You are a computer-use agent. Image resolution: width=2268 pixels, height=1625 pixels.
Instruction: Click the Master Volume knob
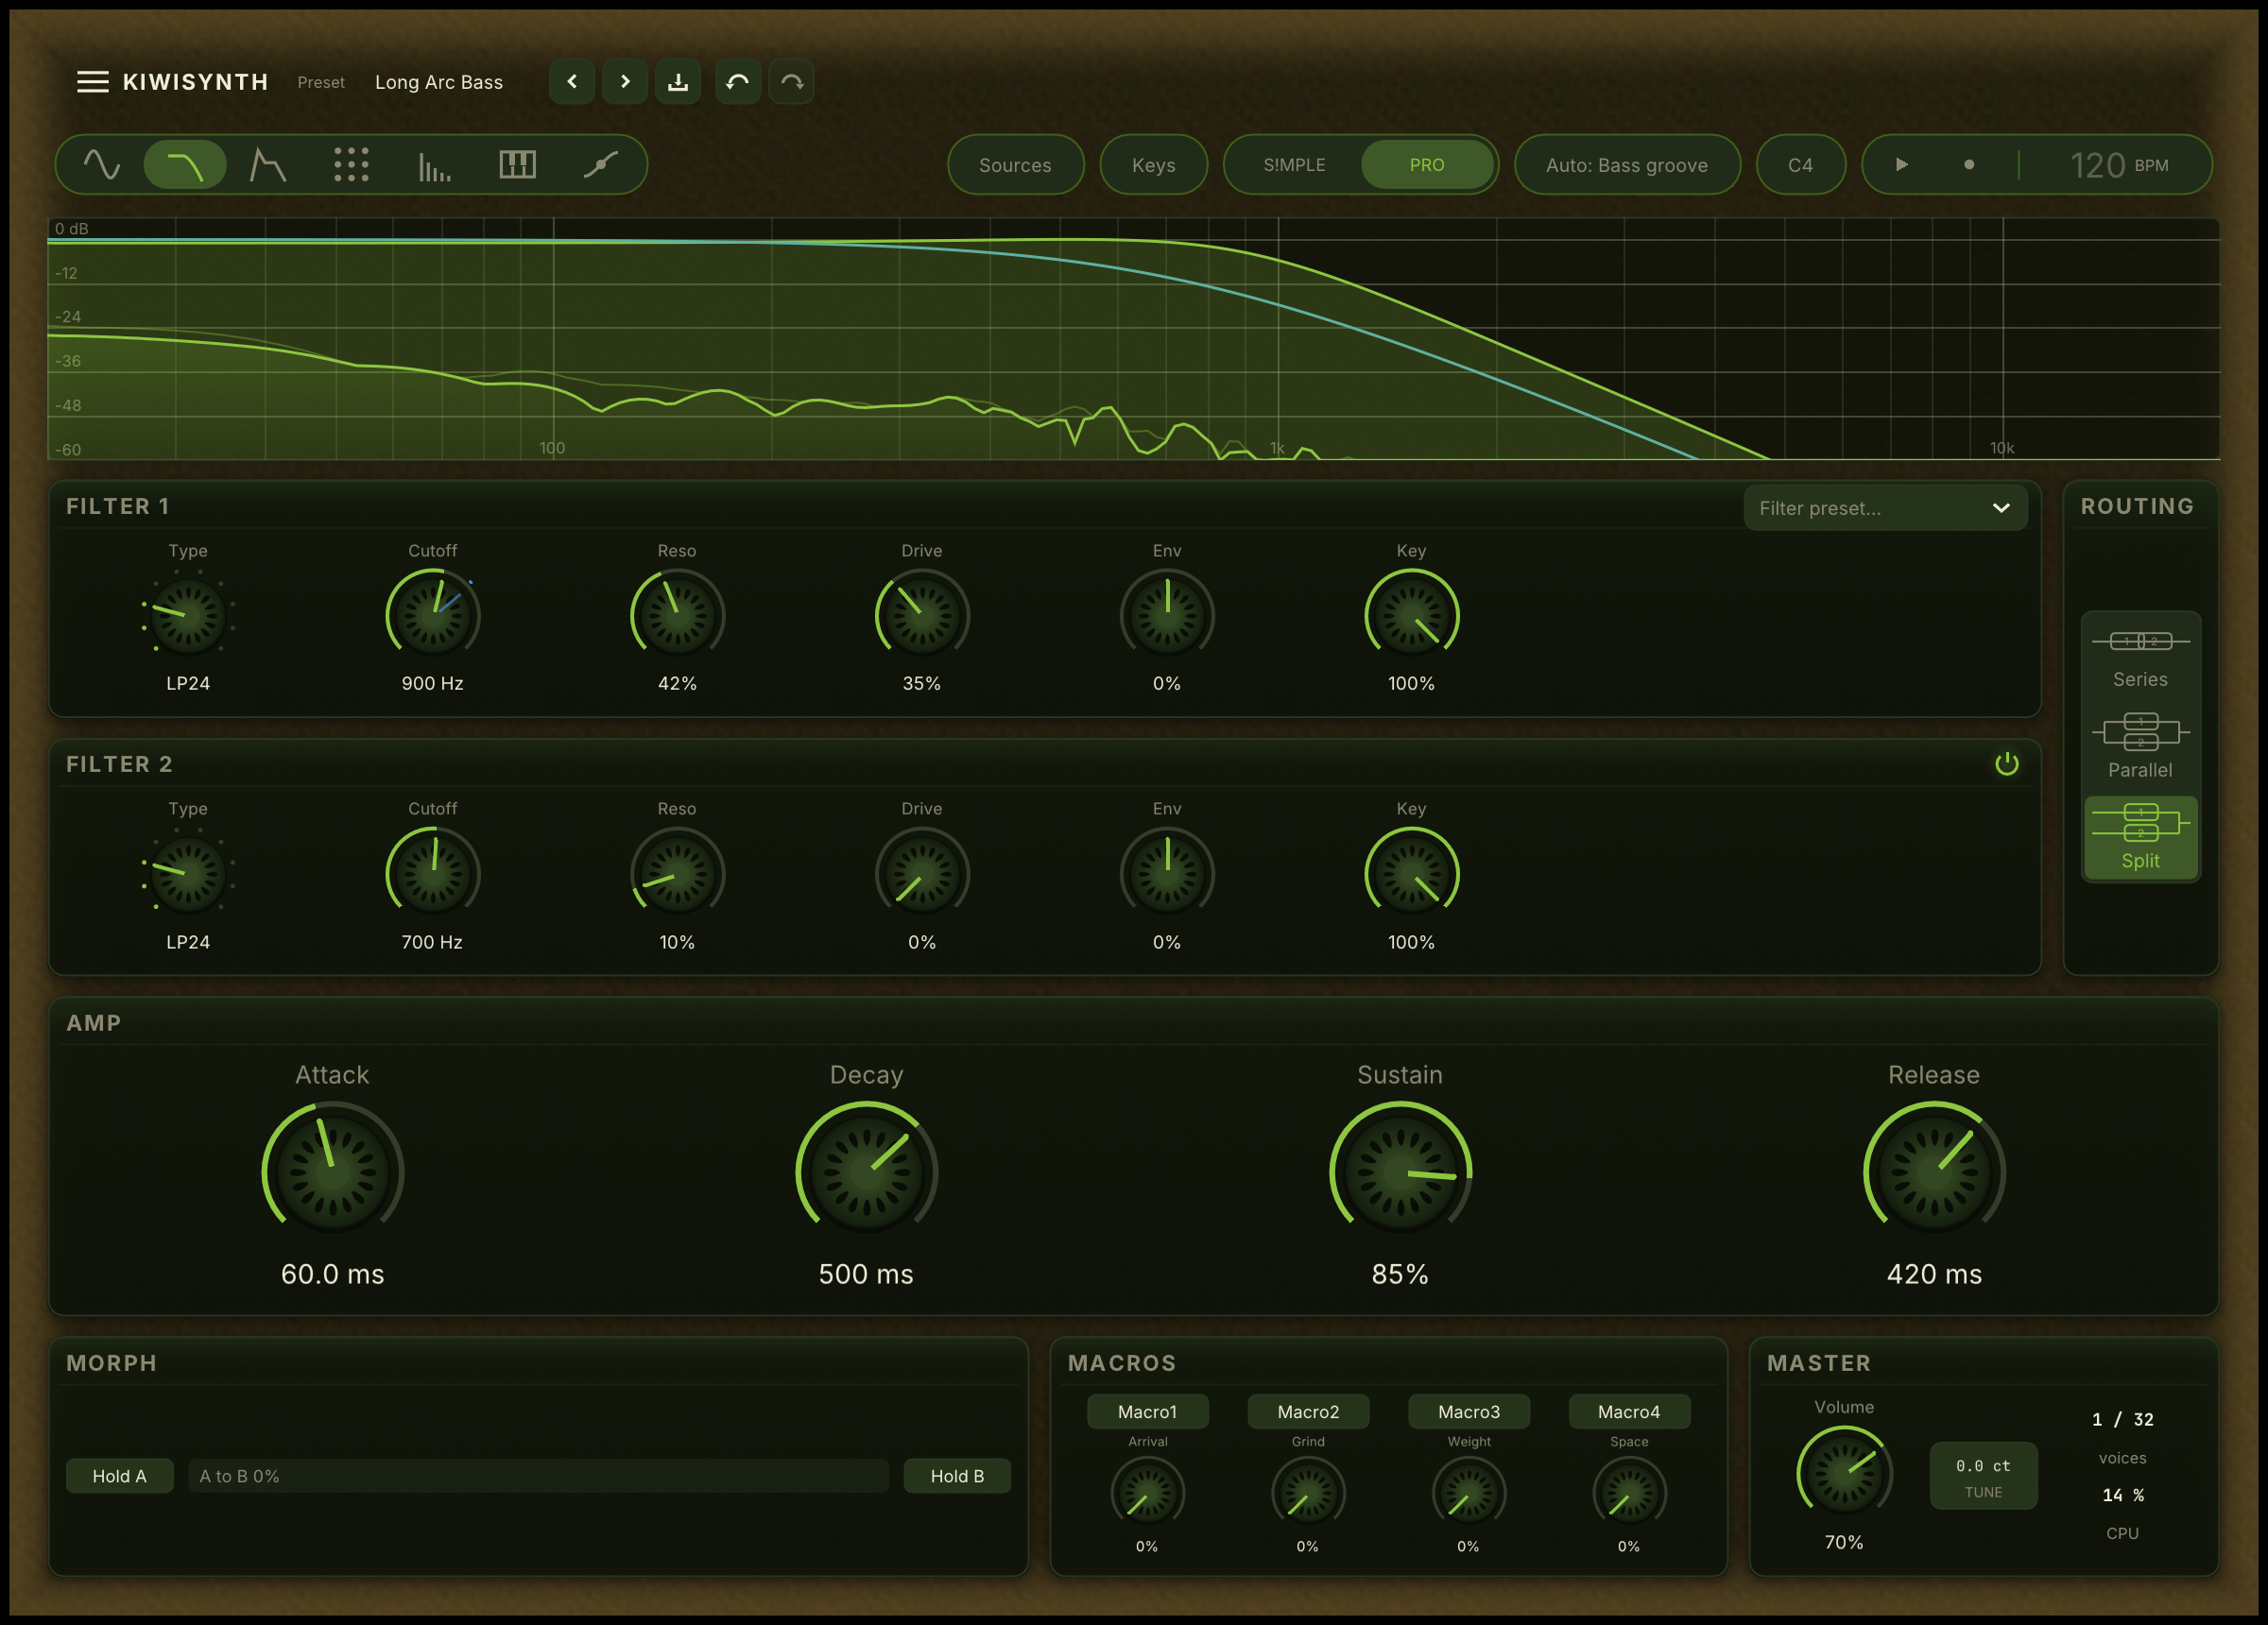[1844, 1472]
